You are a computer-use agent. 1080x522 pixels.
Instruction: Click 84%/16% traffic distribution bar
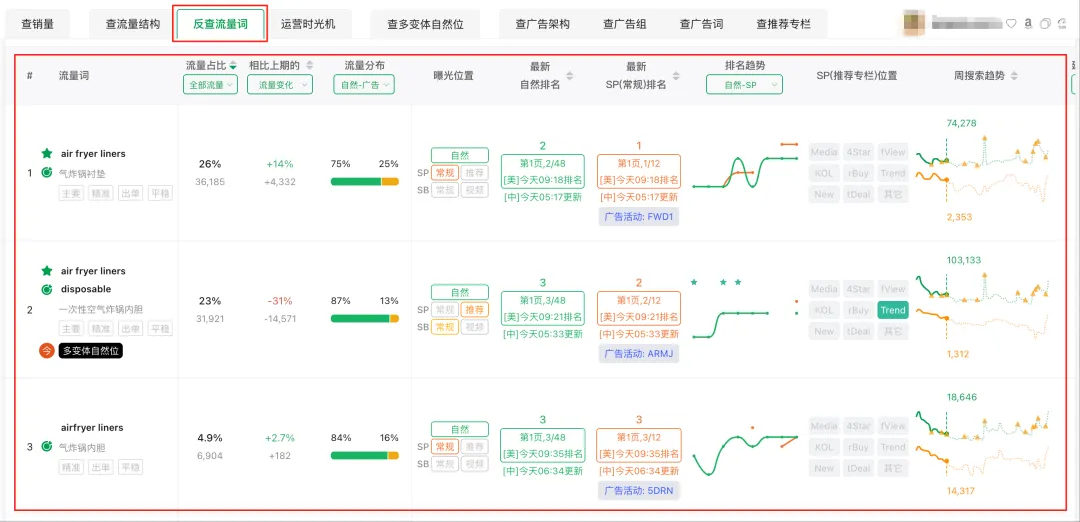coord(364,455)
